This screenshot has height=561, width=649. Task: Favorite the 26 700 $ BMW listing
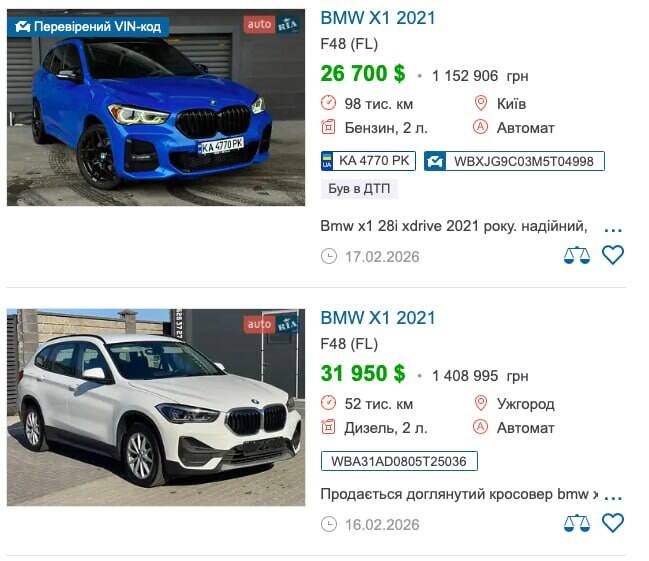pos(613,255)
